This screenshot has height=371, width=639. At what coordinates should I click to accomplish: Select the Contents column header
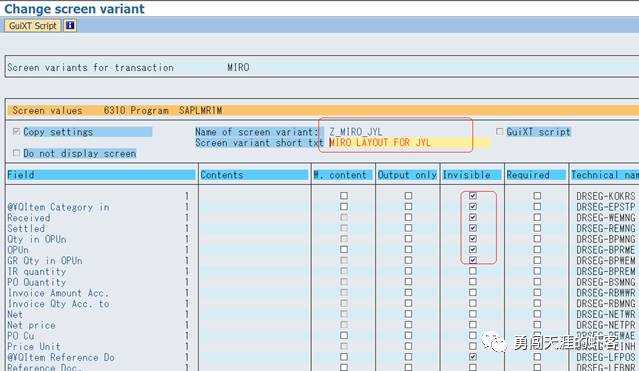[254, 175]
